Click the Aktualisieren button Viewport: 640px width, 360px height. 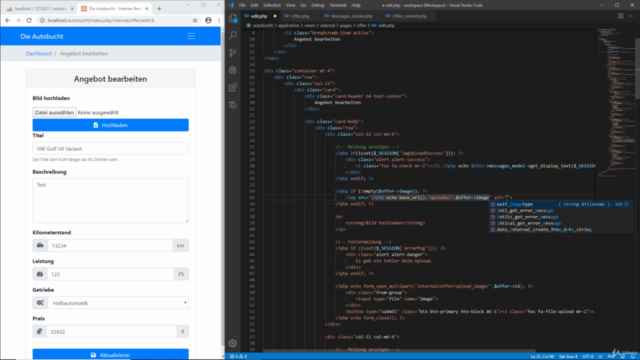[111, 354]
